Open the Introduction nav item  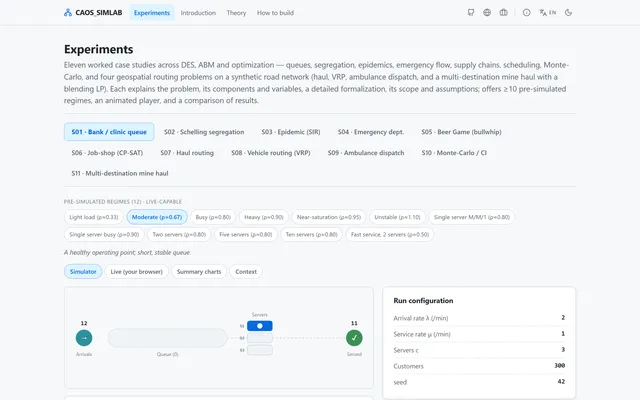click(x=198, y=13)
